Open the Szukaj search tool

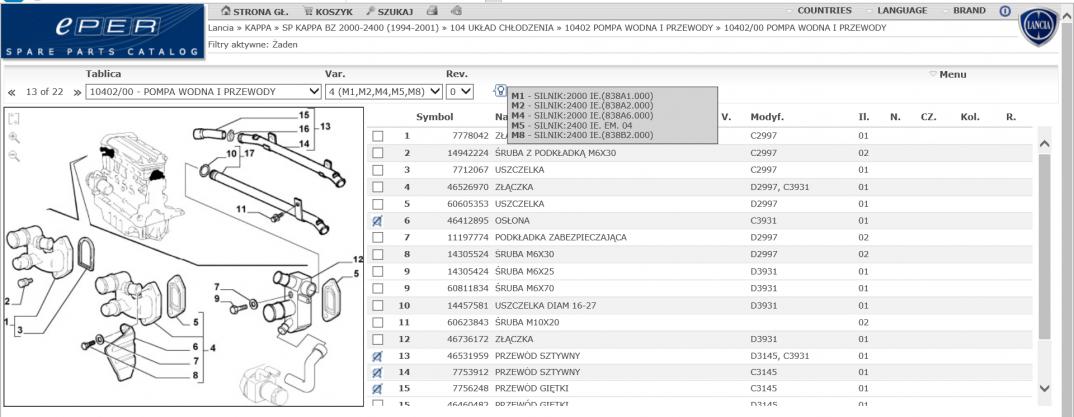click(390, 12)
